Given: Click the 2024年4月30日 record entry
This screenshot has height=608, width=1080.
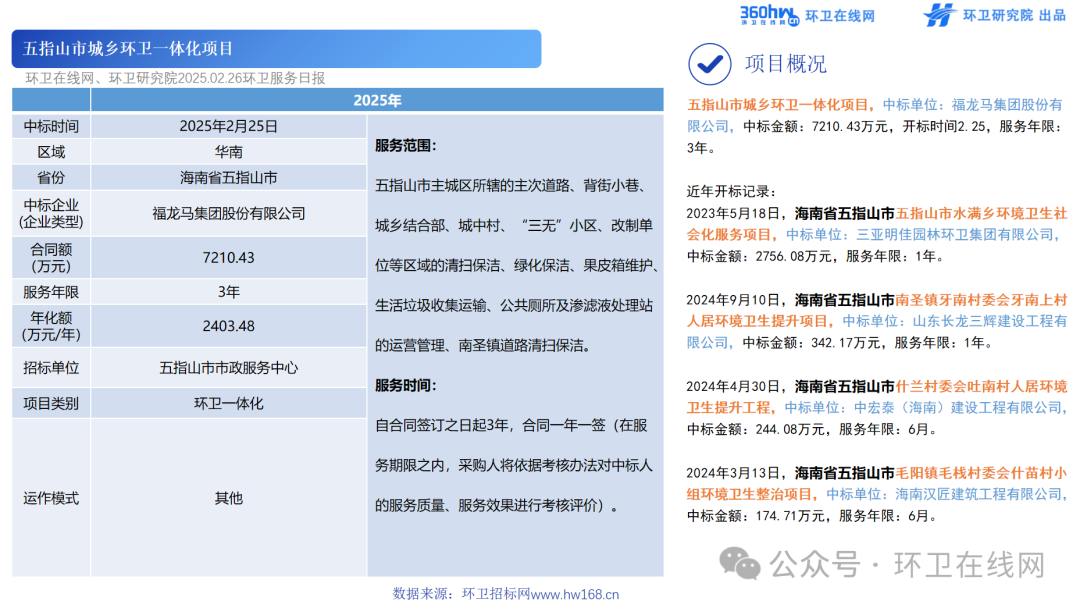Looking at the screenshot, I should click(876, 408).
